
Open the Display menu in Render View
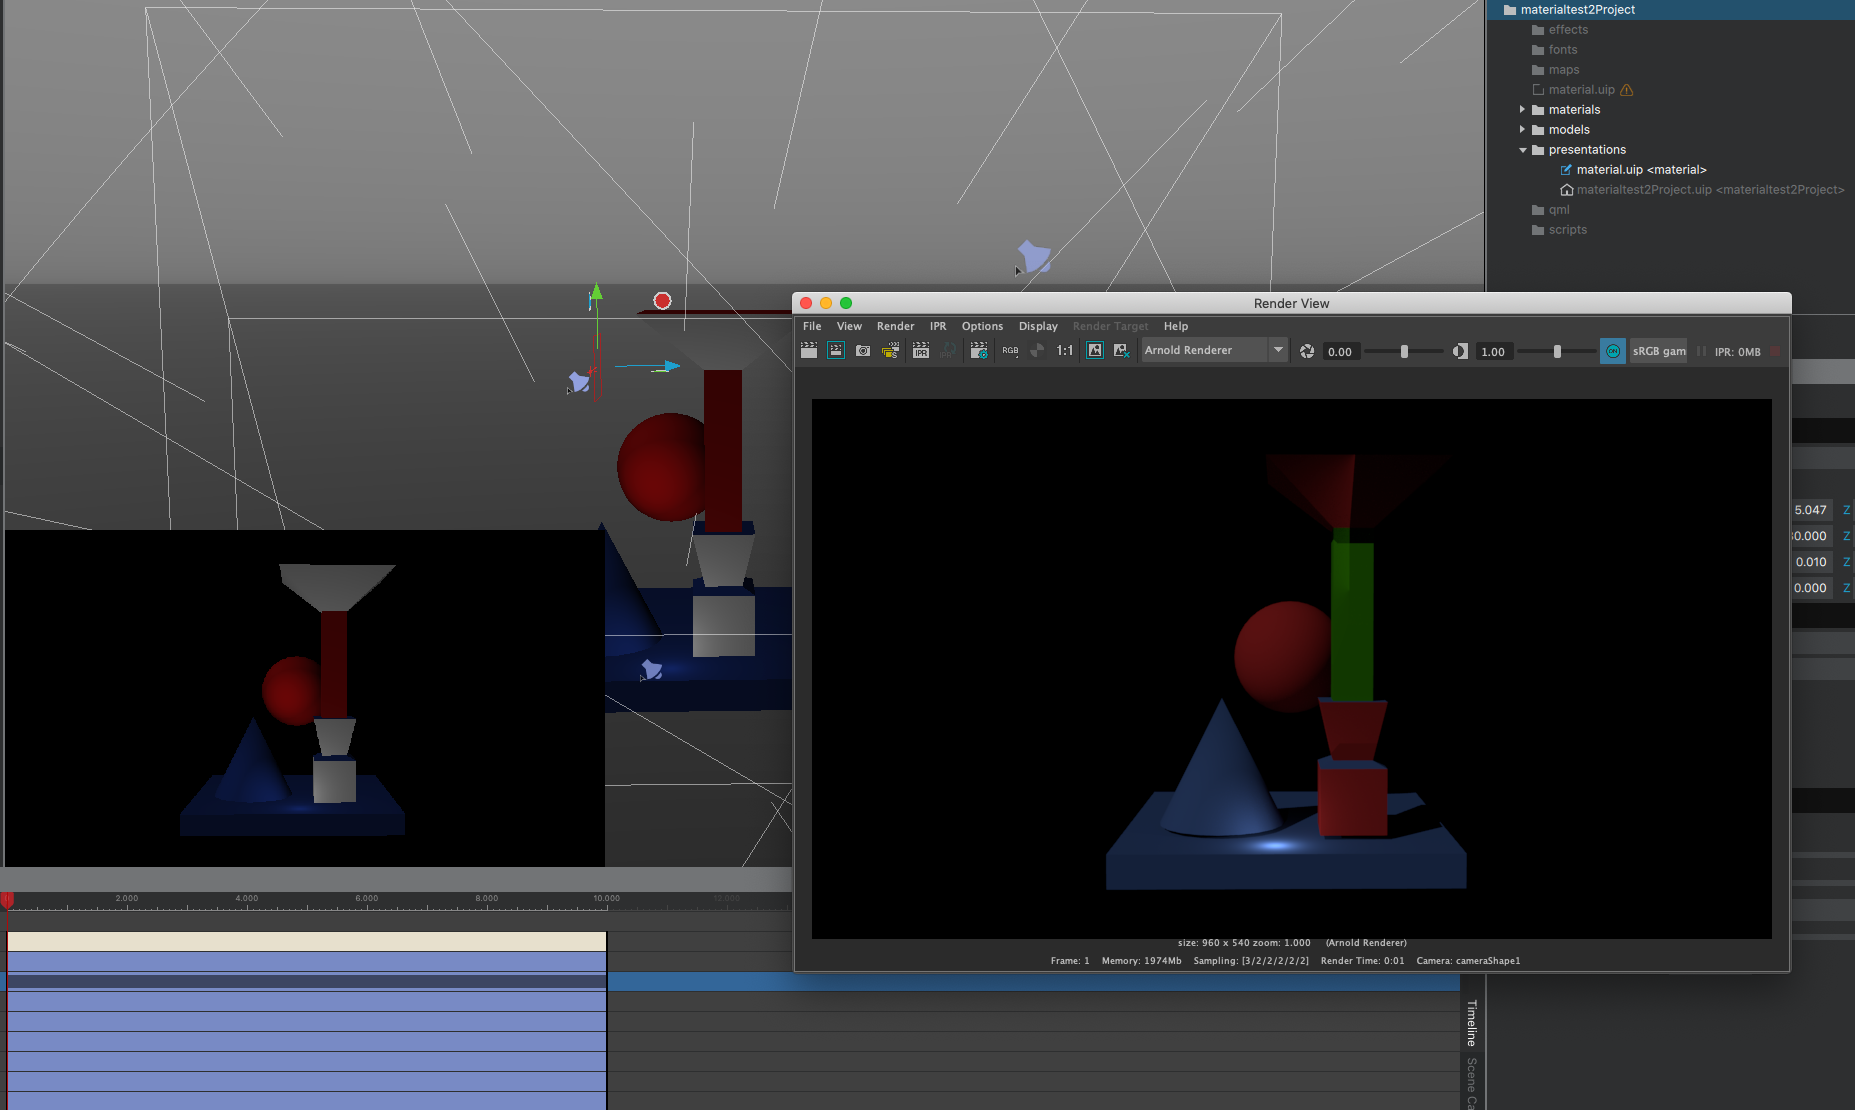1037,326
